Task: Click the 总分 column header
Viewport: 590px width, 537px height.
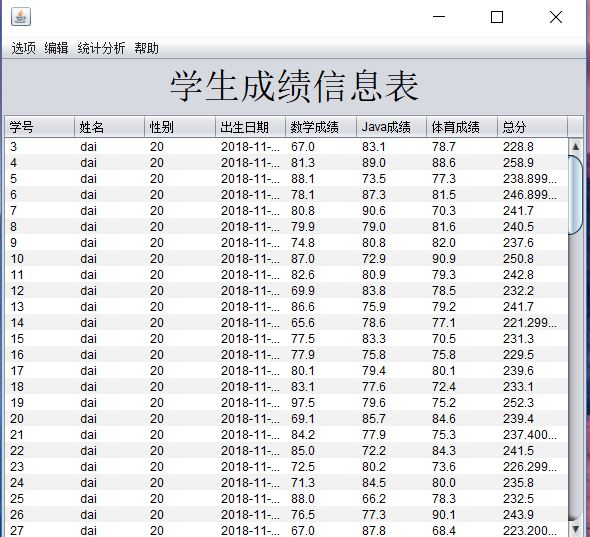Action: [x=532, y=127]
